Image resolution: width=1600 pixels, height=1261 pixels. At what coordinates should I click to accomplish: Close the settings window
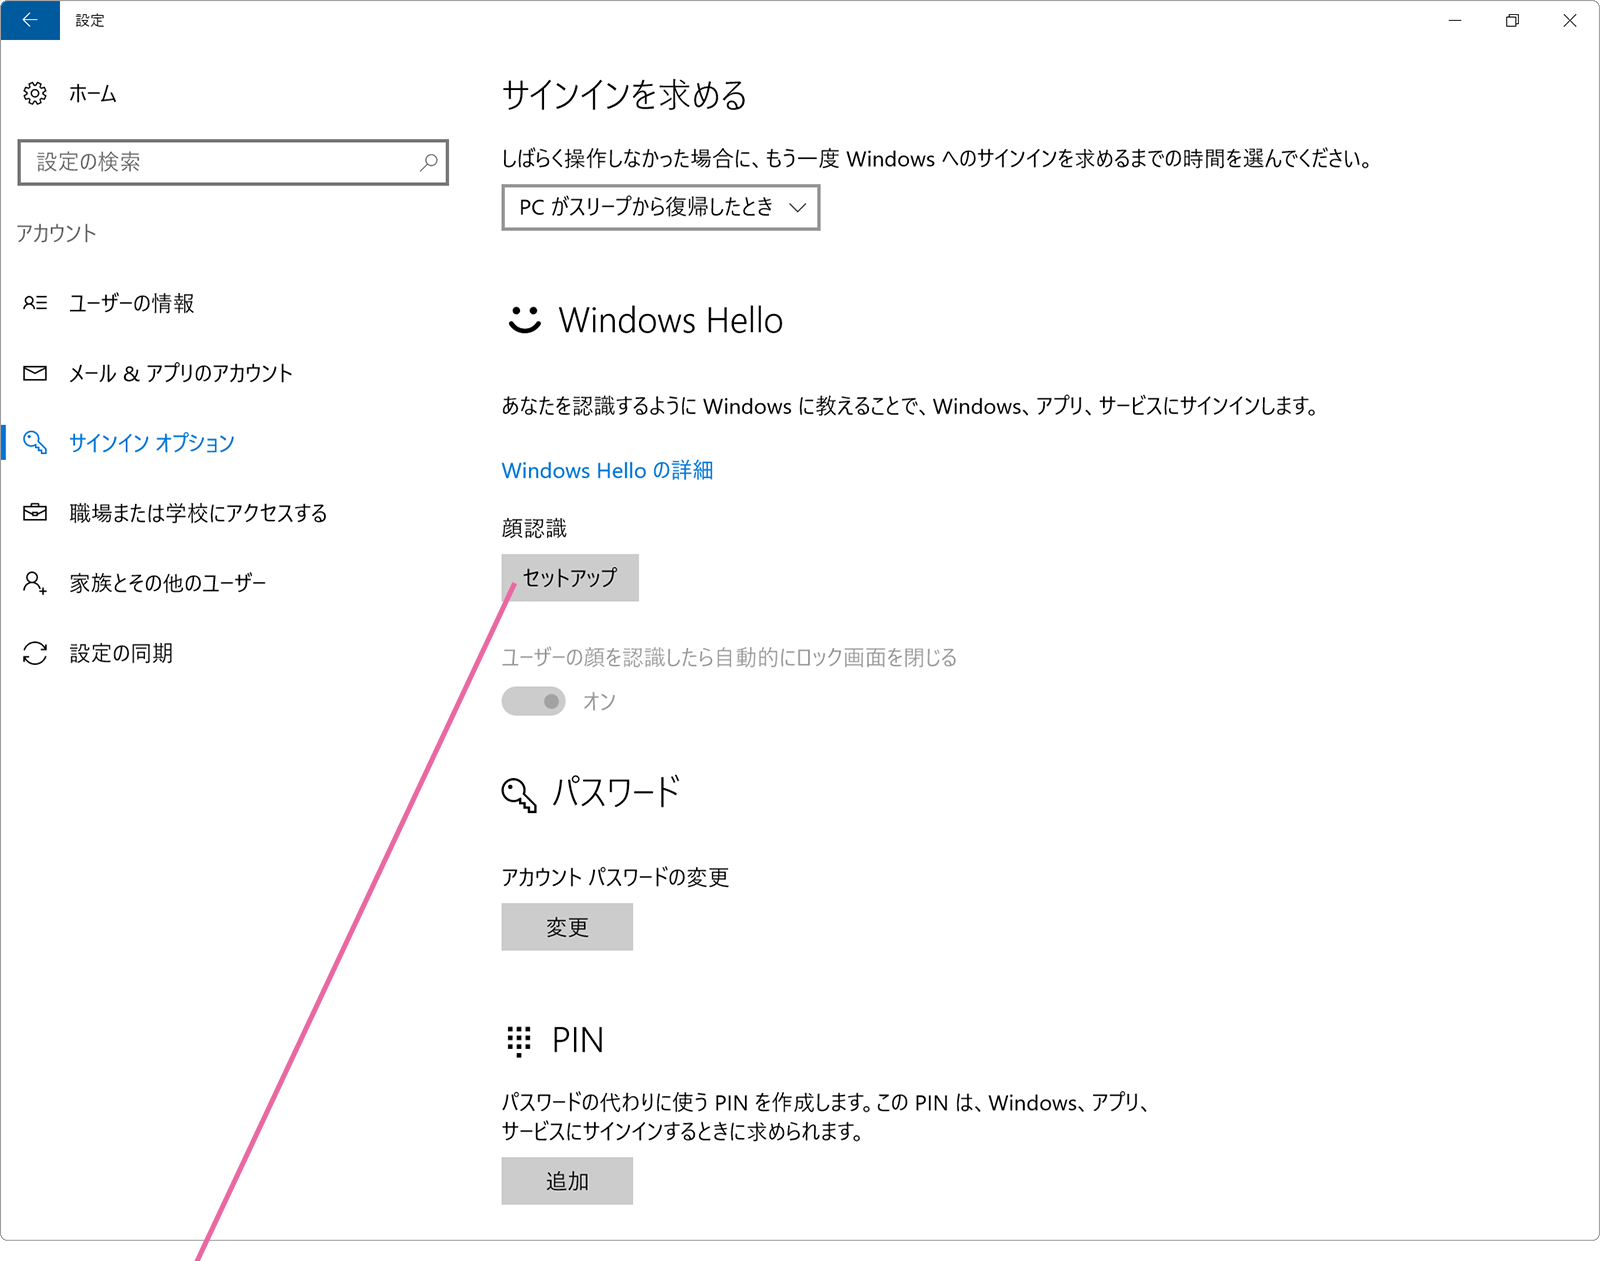point(1570,20)
